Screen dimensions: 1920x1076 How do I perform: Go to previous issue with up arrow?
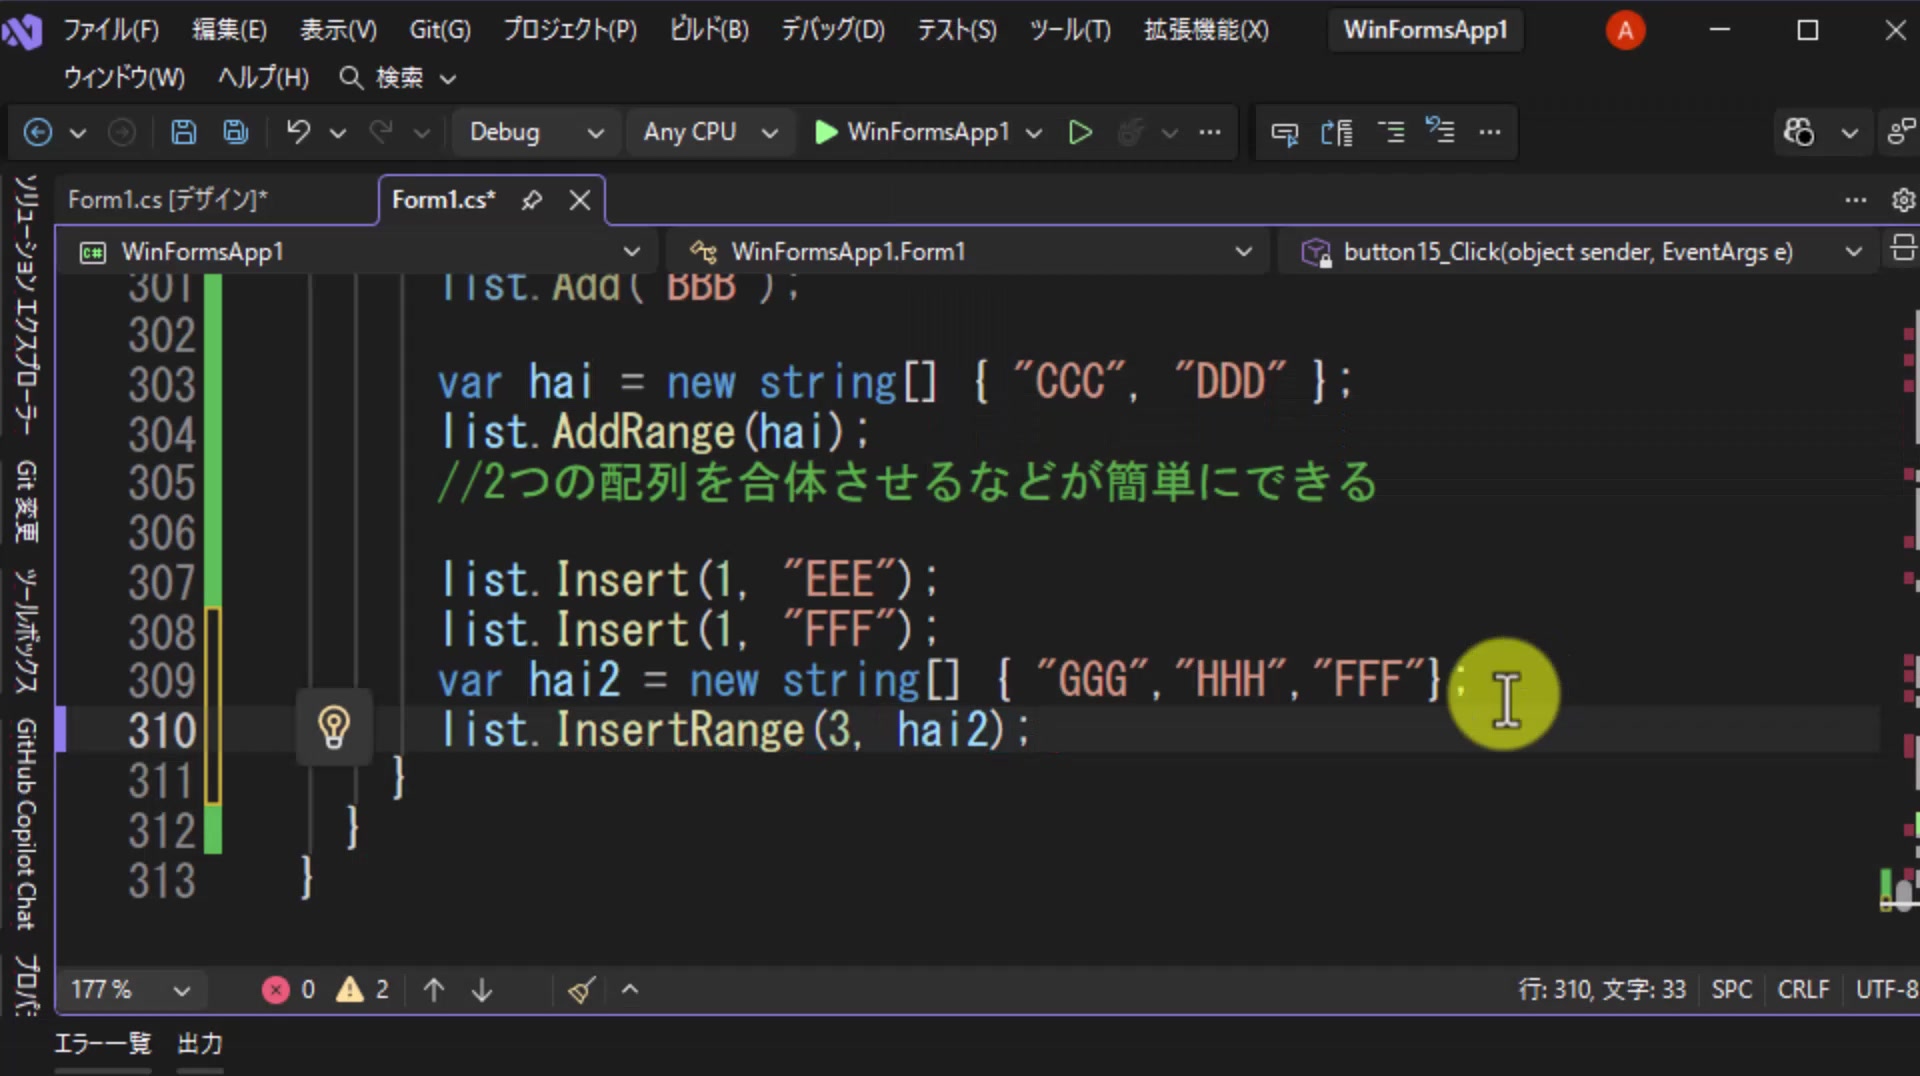coord(434,990)
